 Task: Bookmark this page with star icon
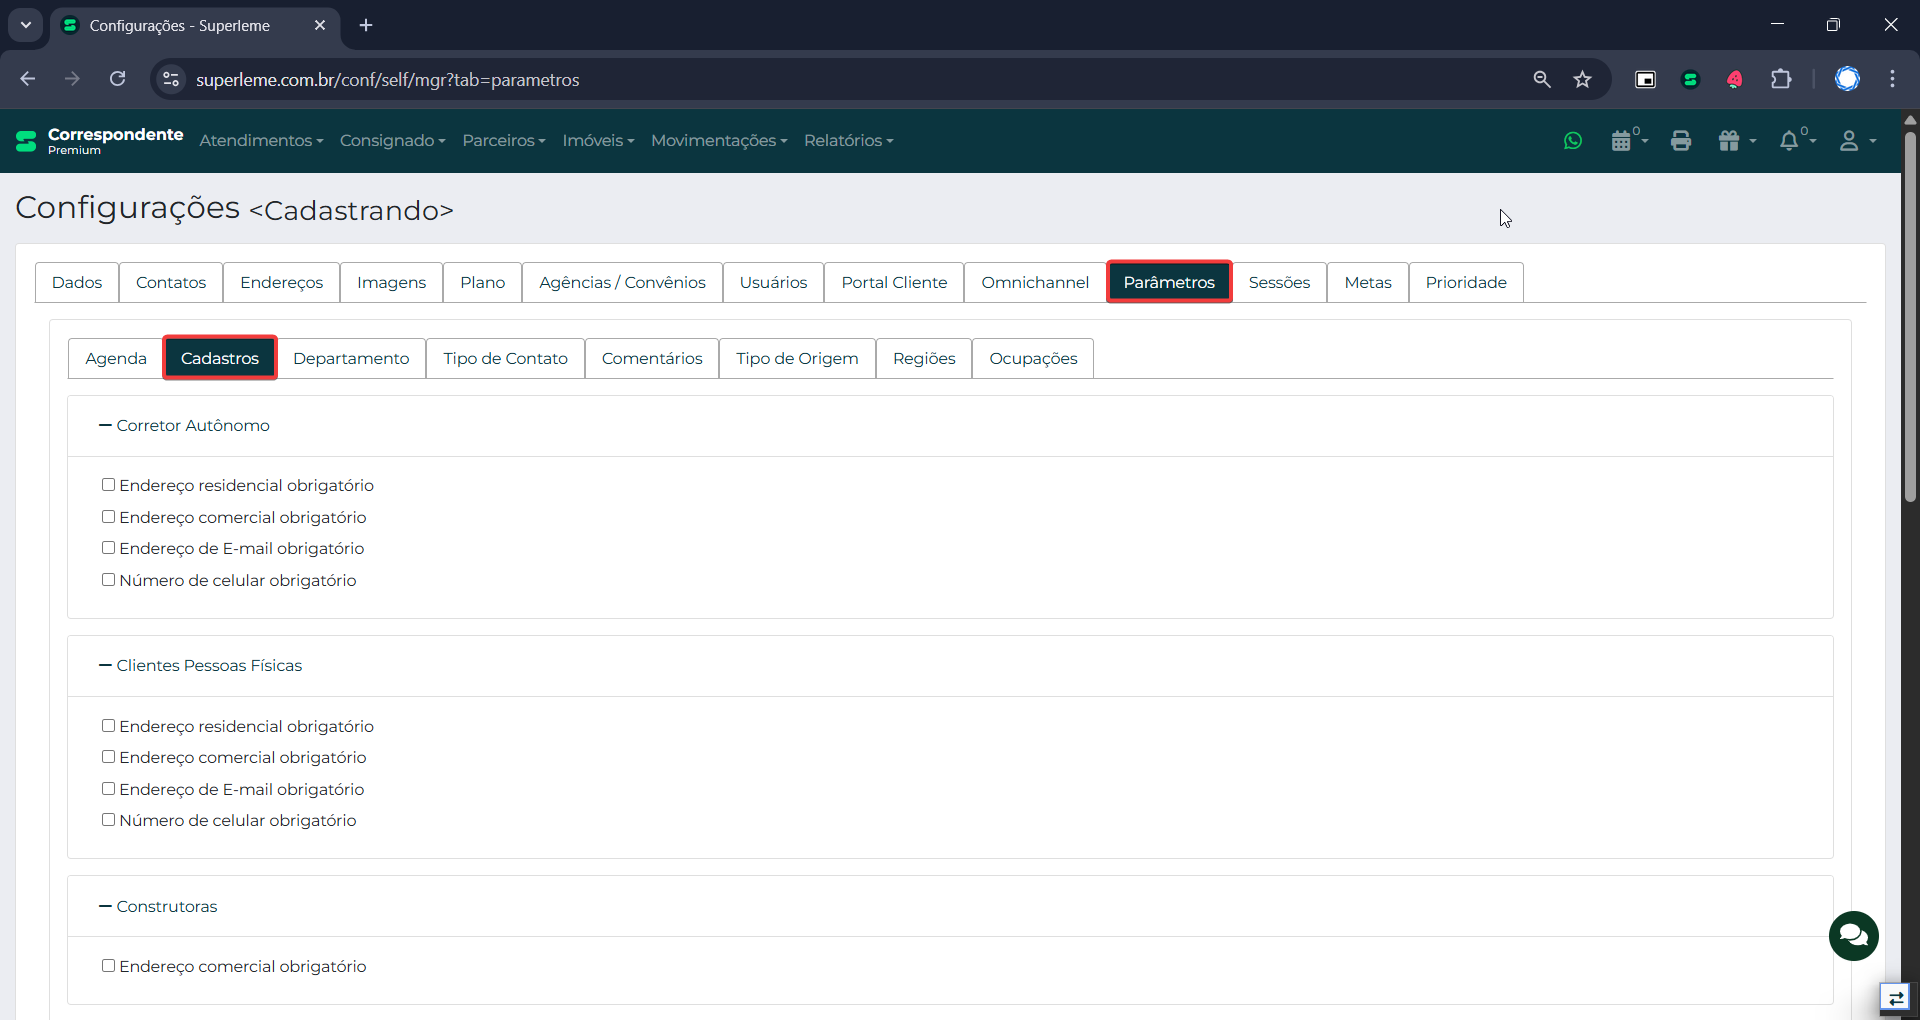coord(1582,79)
